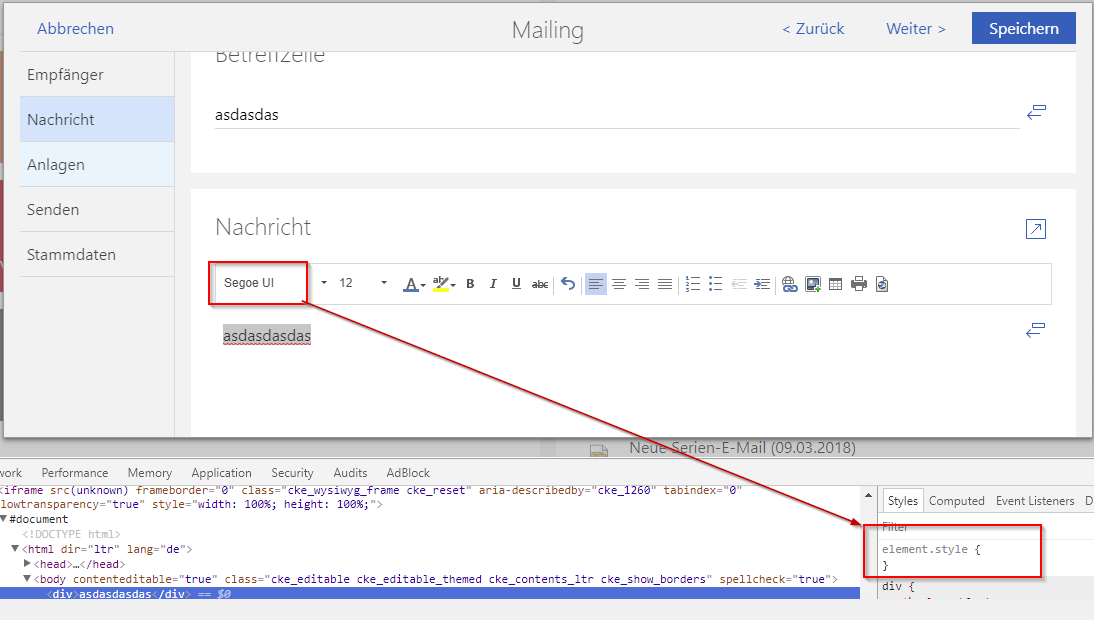
Task: Apply italic formatting to the text
Action: [x=492, y=283]
